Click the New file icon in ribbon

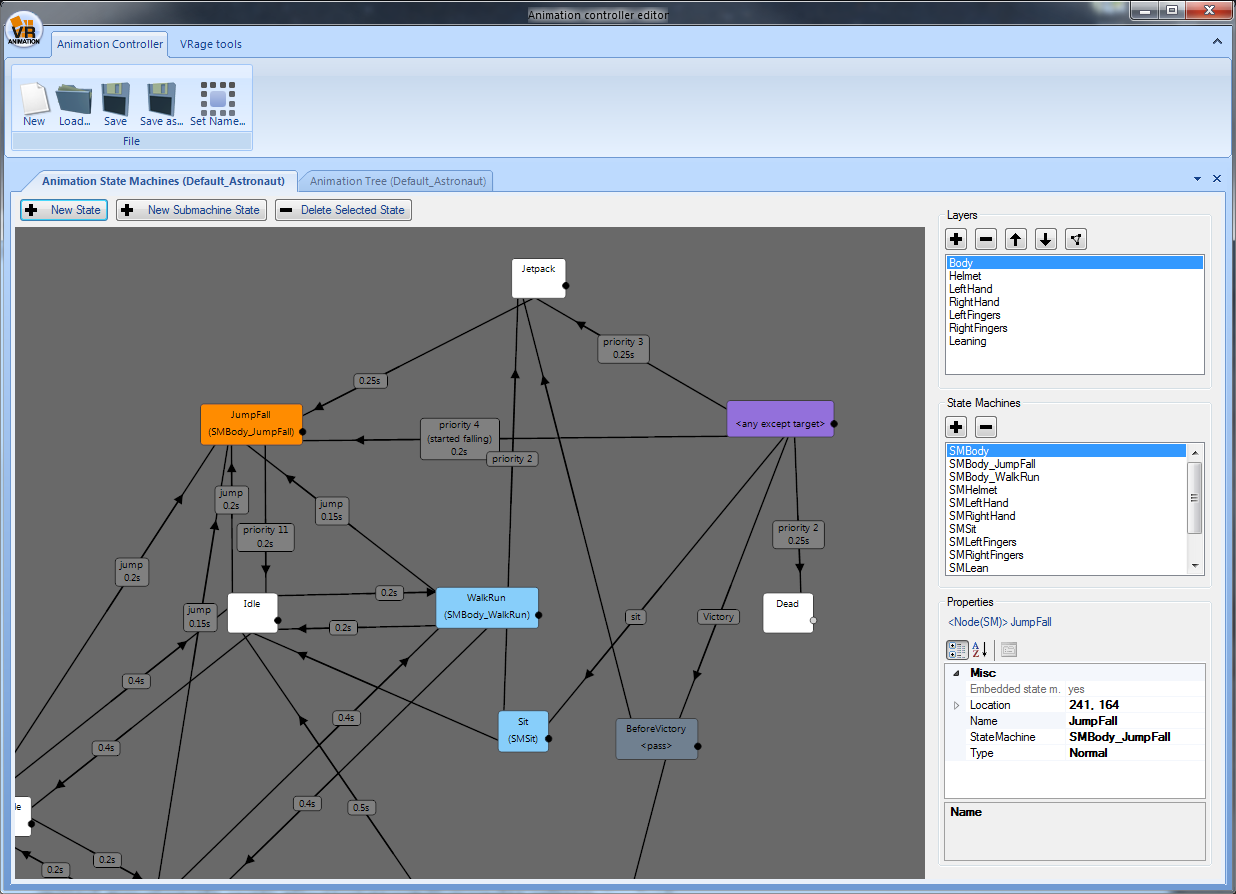point(34,100)
